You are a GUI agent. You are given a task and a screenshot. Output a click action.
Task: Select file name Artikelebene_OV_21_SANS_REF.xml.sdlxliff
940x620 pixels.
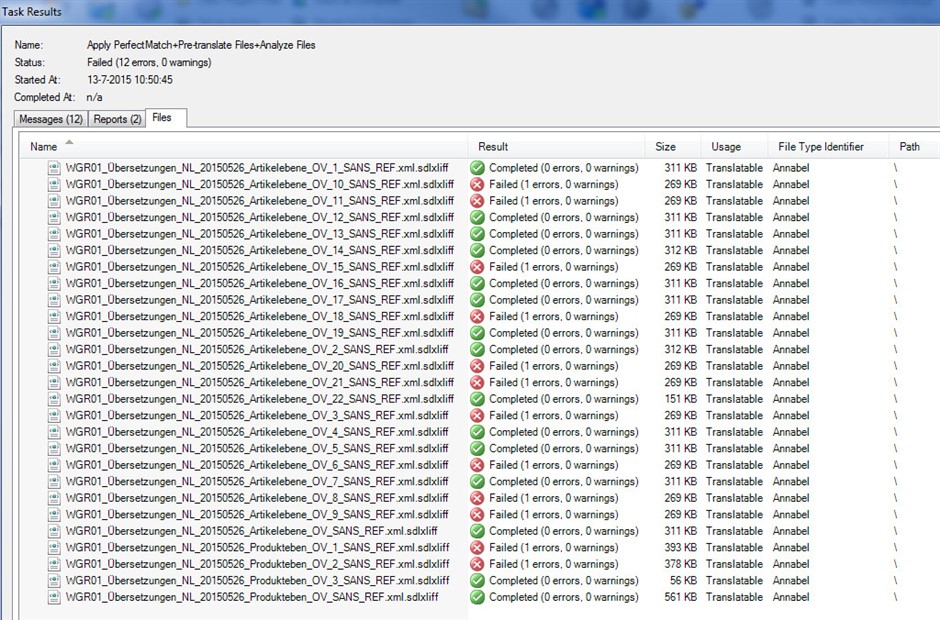point(260,382)
